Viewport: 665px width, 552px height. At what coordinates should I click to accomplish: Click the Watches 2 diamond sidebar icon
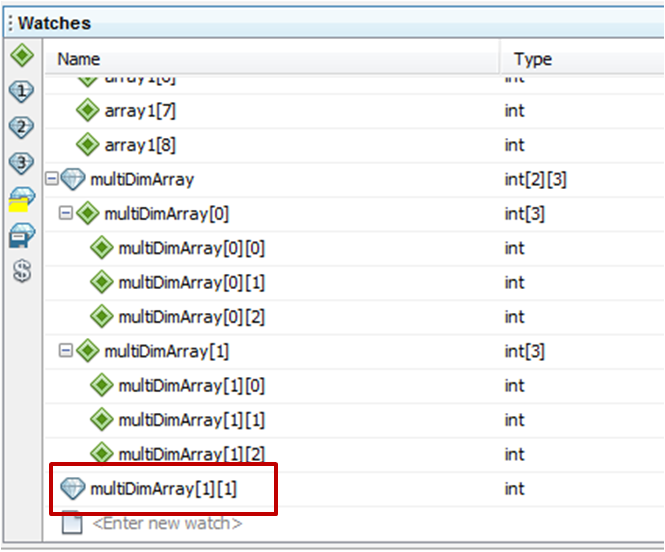coord(21,126)
